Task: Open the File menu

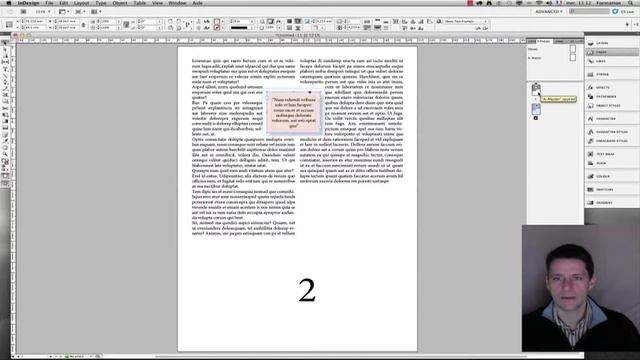Action: click(49, 3)
